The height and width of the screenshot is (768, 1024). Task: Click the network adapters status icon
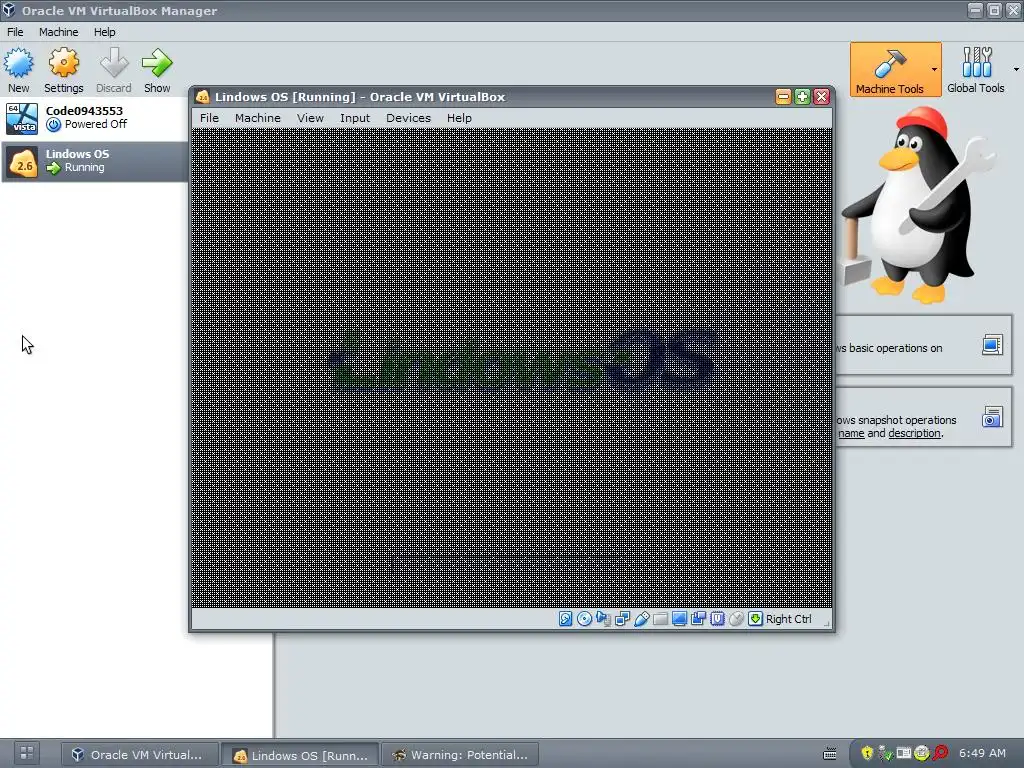click(622, 618)
